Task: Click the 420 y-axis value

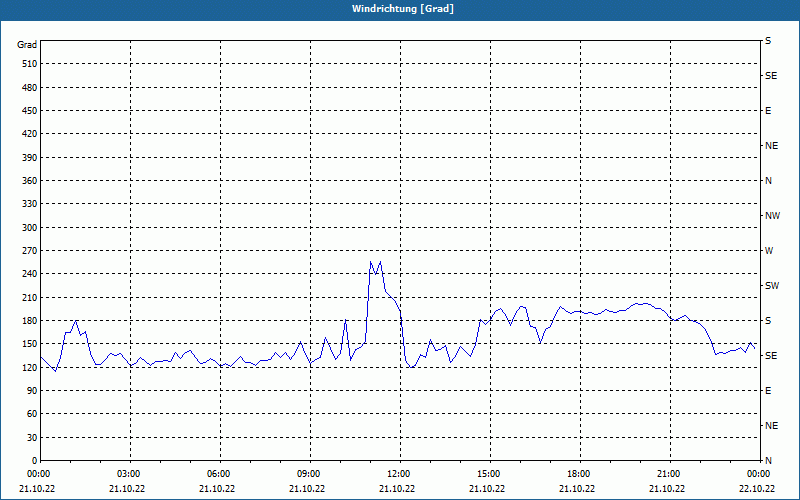Action: tap(30, 134)
